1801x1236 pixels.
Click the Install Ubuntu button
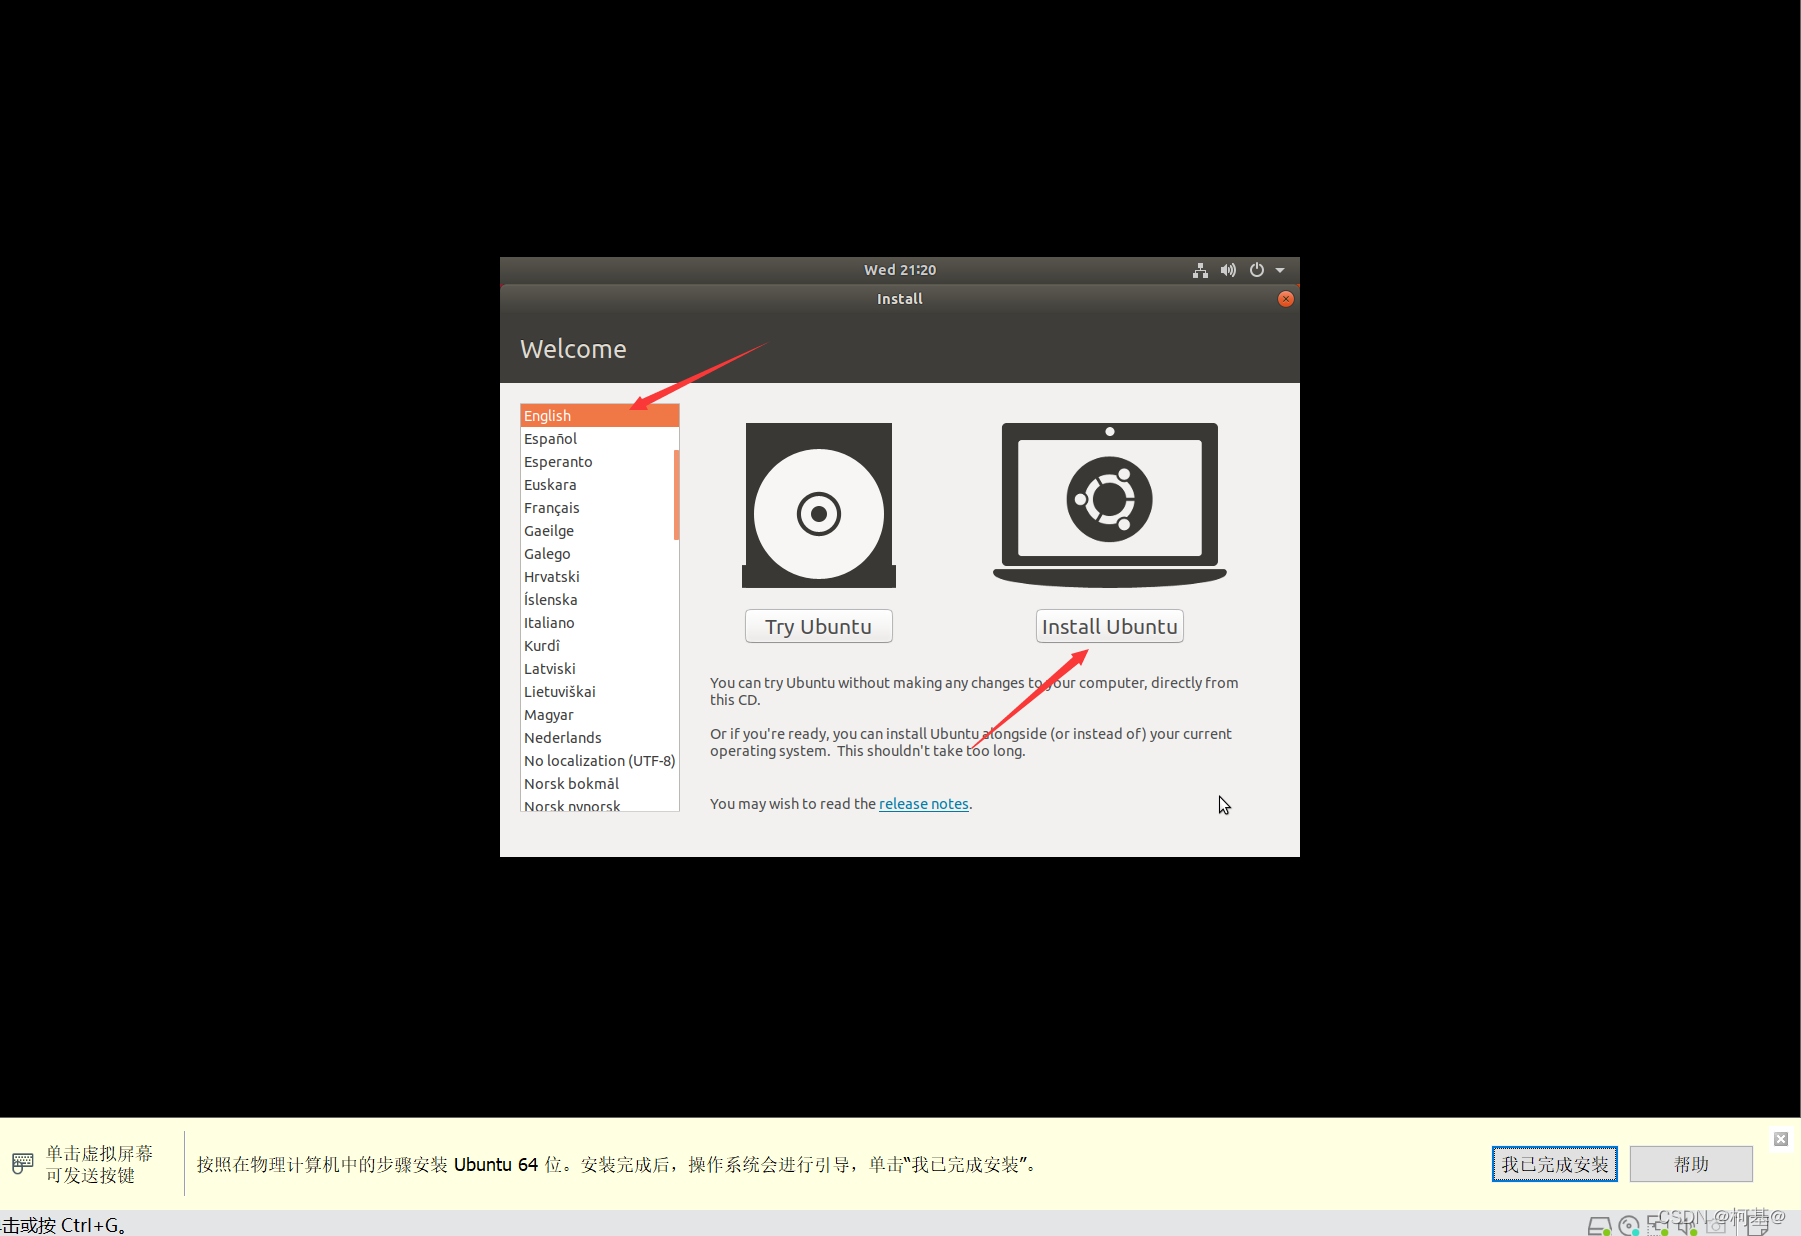[x=1110, y=627]
